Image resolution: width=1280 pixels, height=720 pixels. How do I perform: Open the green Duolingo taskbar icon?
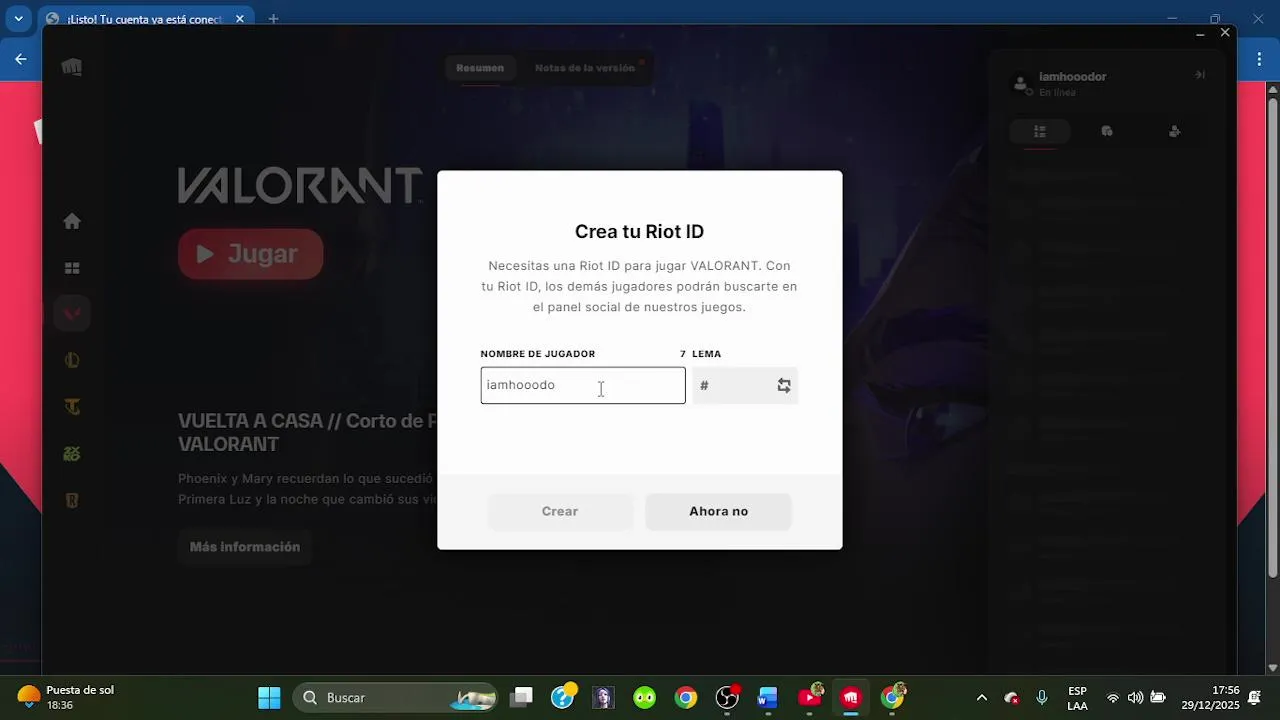coord(645,697)
